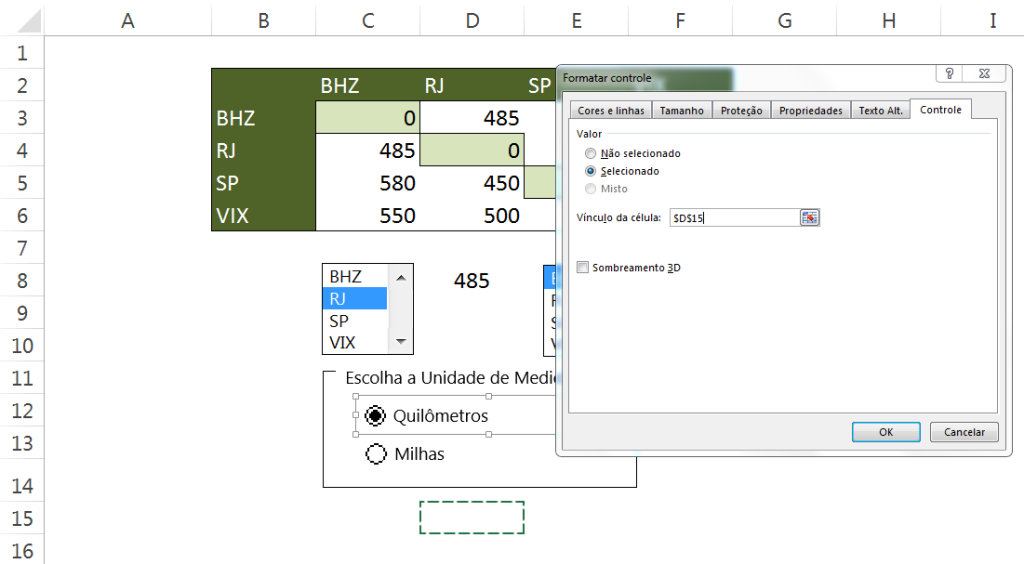This screenshot has width=1024, height=564.
Task: Select column B header
Action: [264, 20]
